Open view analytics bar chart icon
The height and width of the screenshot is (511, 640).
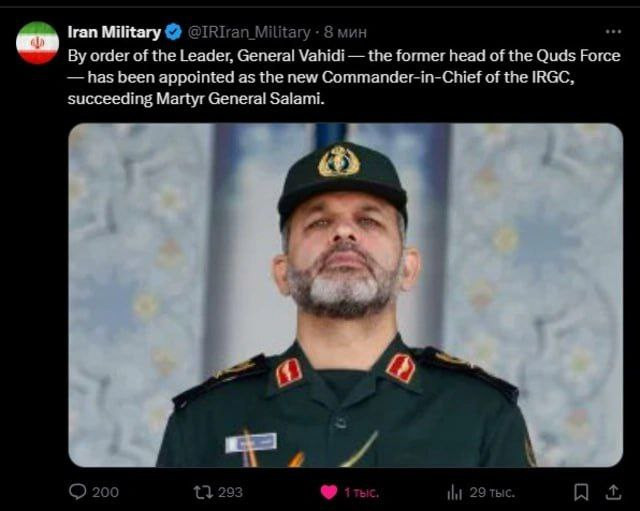click(455, 492)
